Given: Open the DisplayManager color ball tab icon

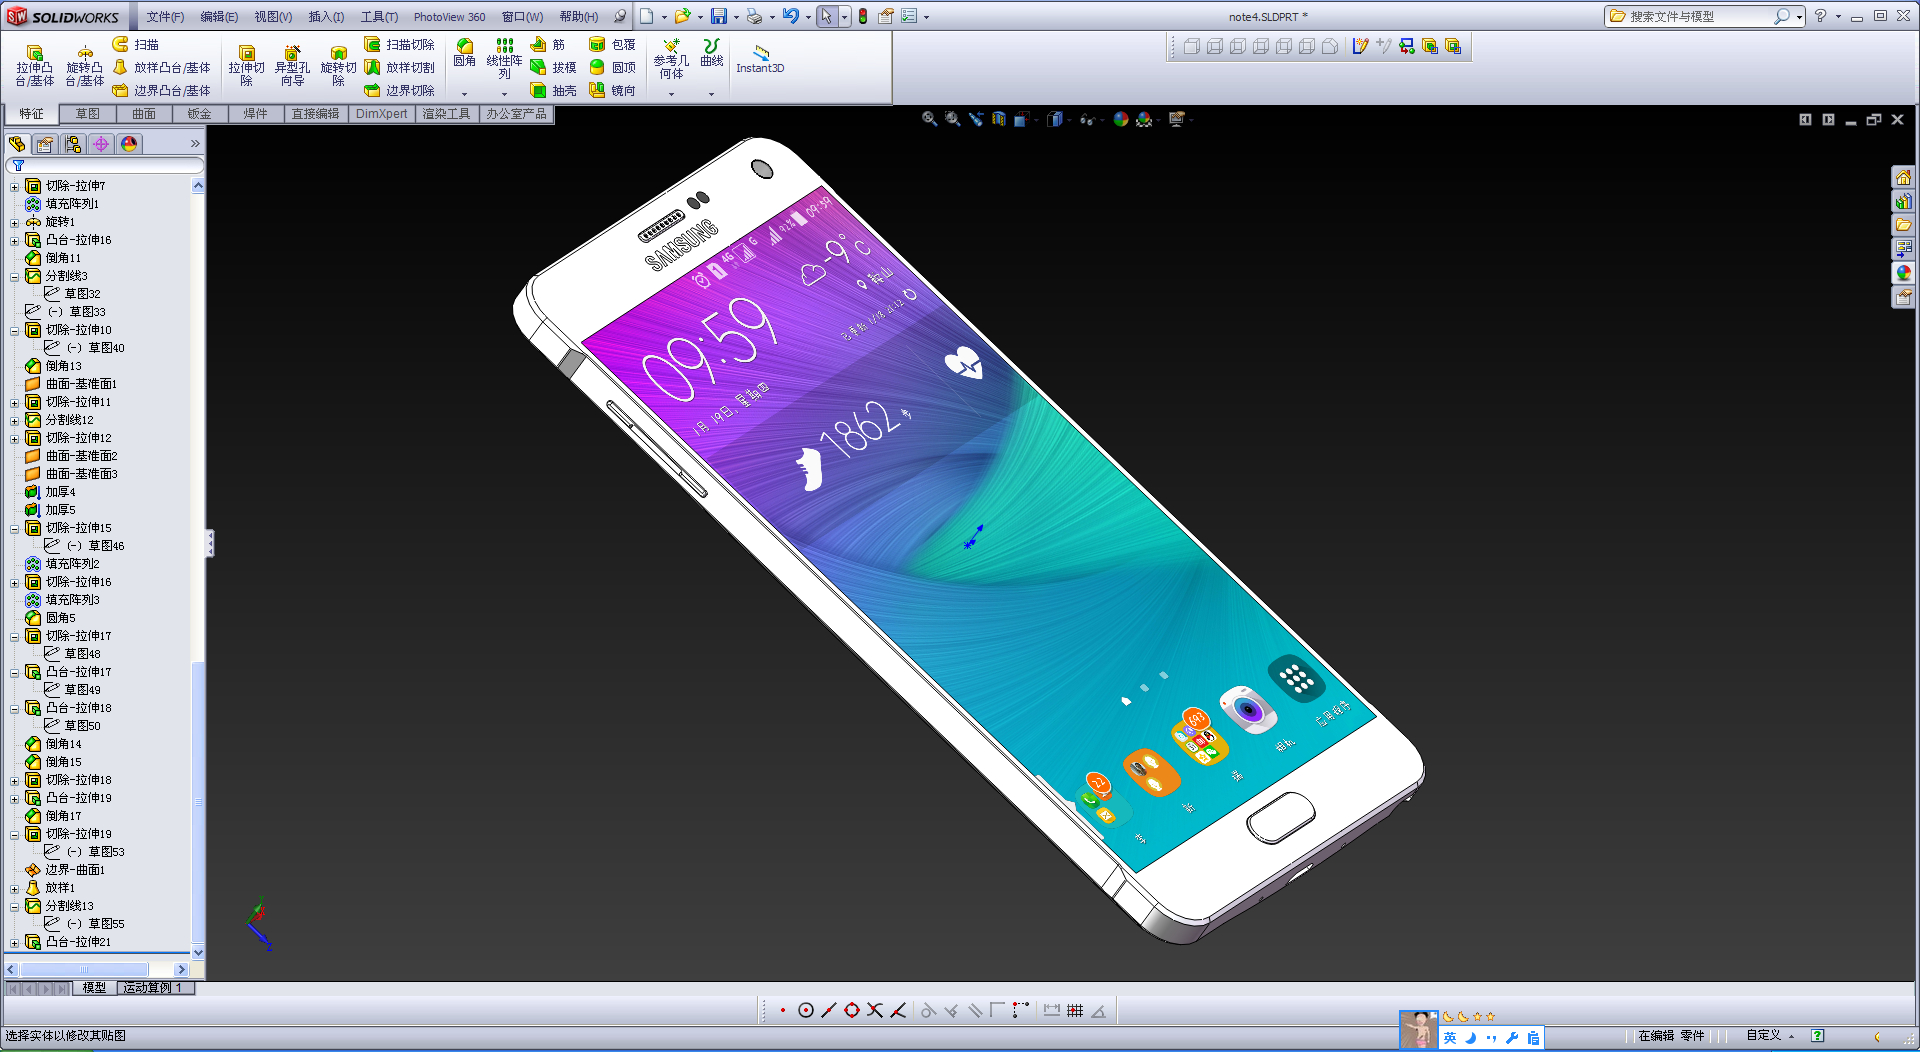Looking at the screenshot, I should coord(129,144).
